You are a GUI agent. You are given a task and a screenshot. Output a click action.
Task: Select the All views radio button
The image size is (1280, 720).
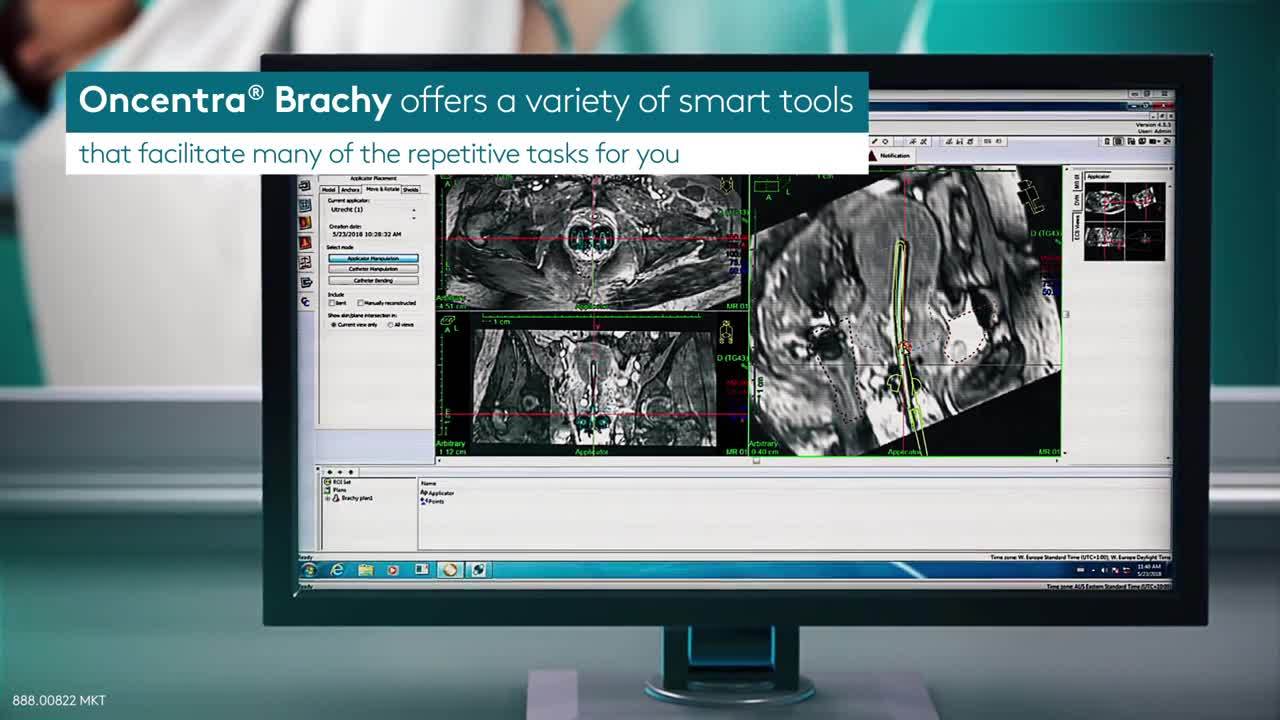click(x=390, y=325)
